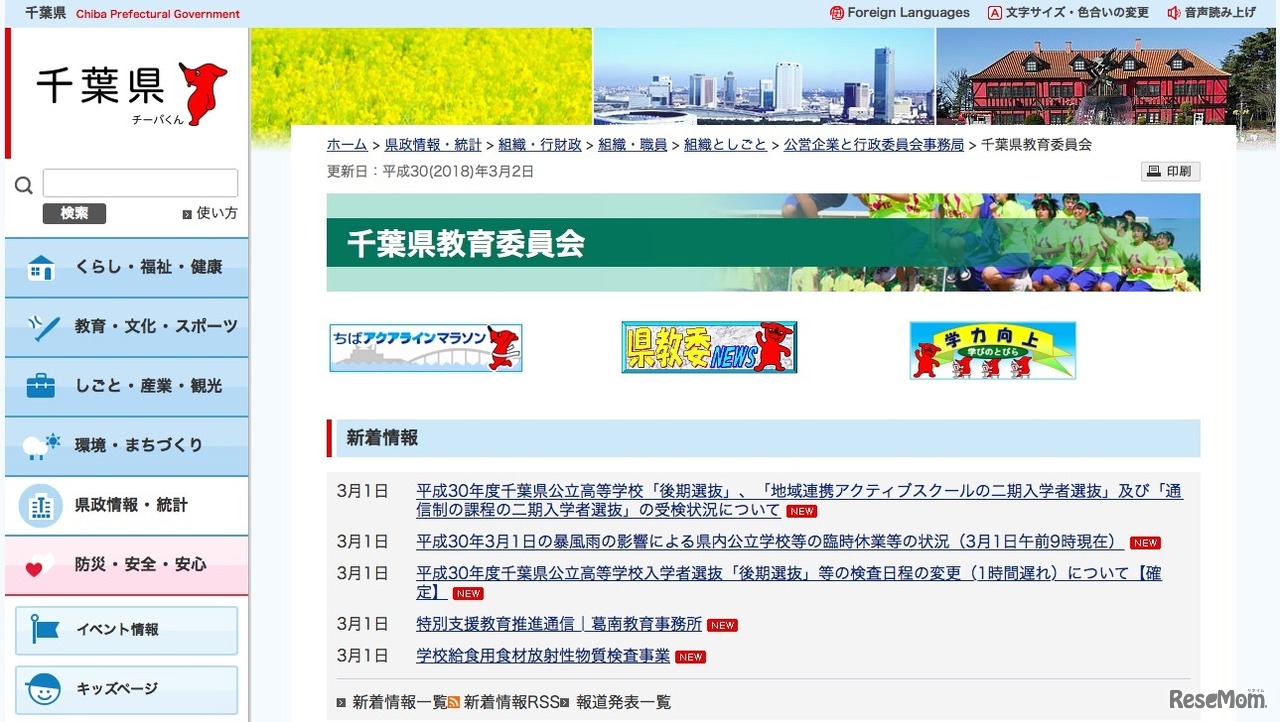
Task: Click the 音声読み上げ speaker icon
Action: [1174, 13]
